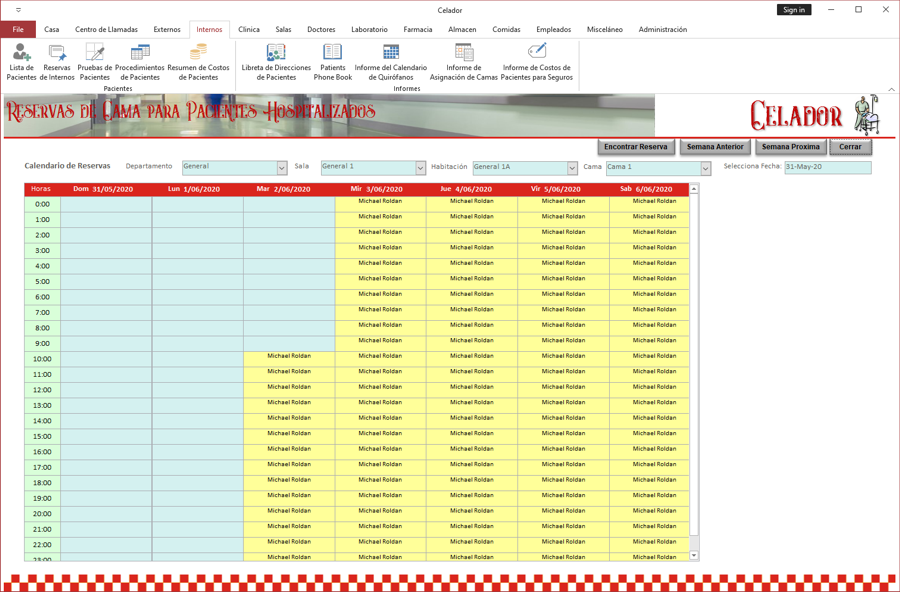This screenshot has width=900, height=592.
Task: Select the Reservas de Internos icon
Action: tap(57, 62)
